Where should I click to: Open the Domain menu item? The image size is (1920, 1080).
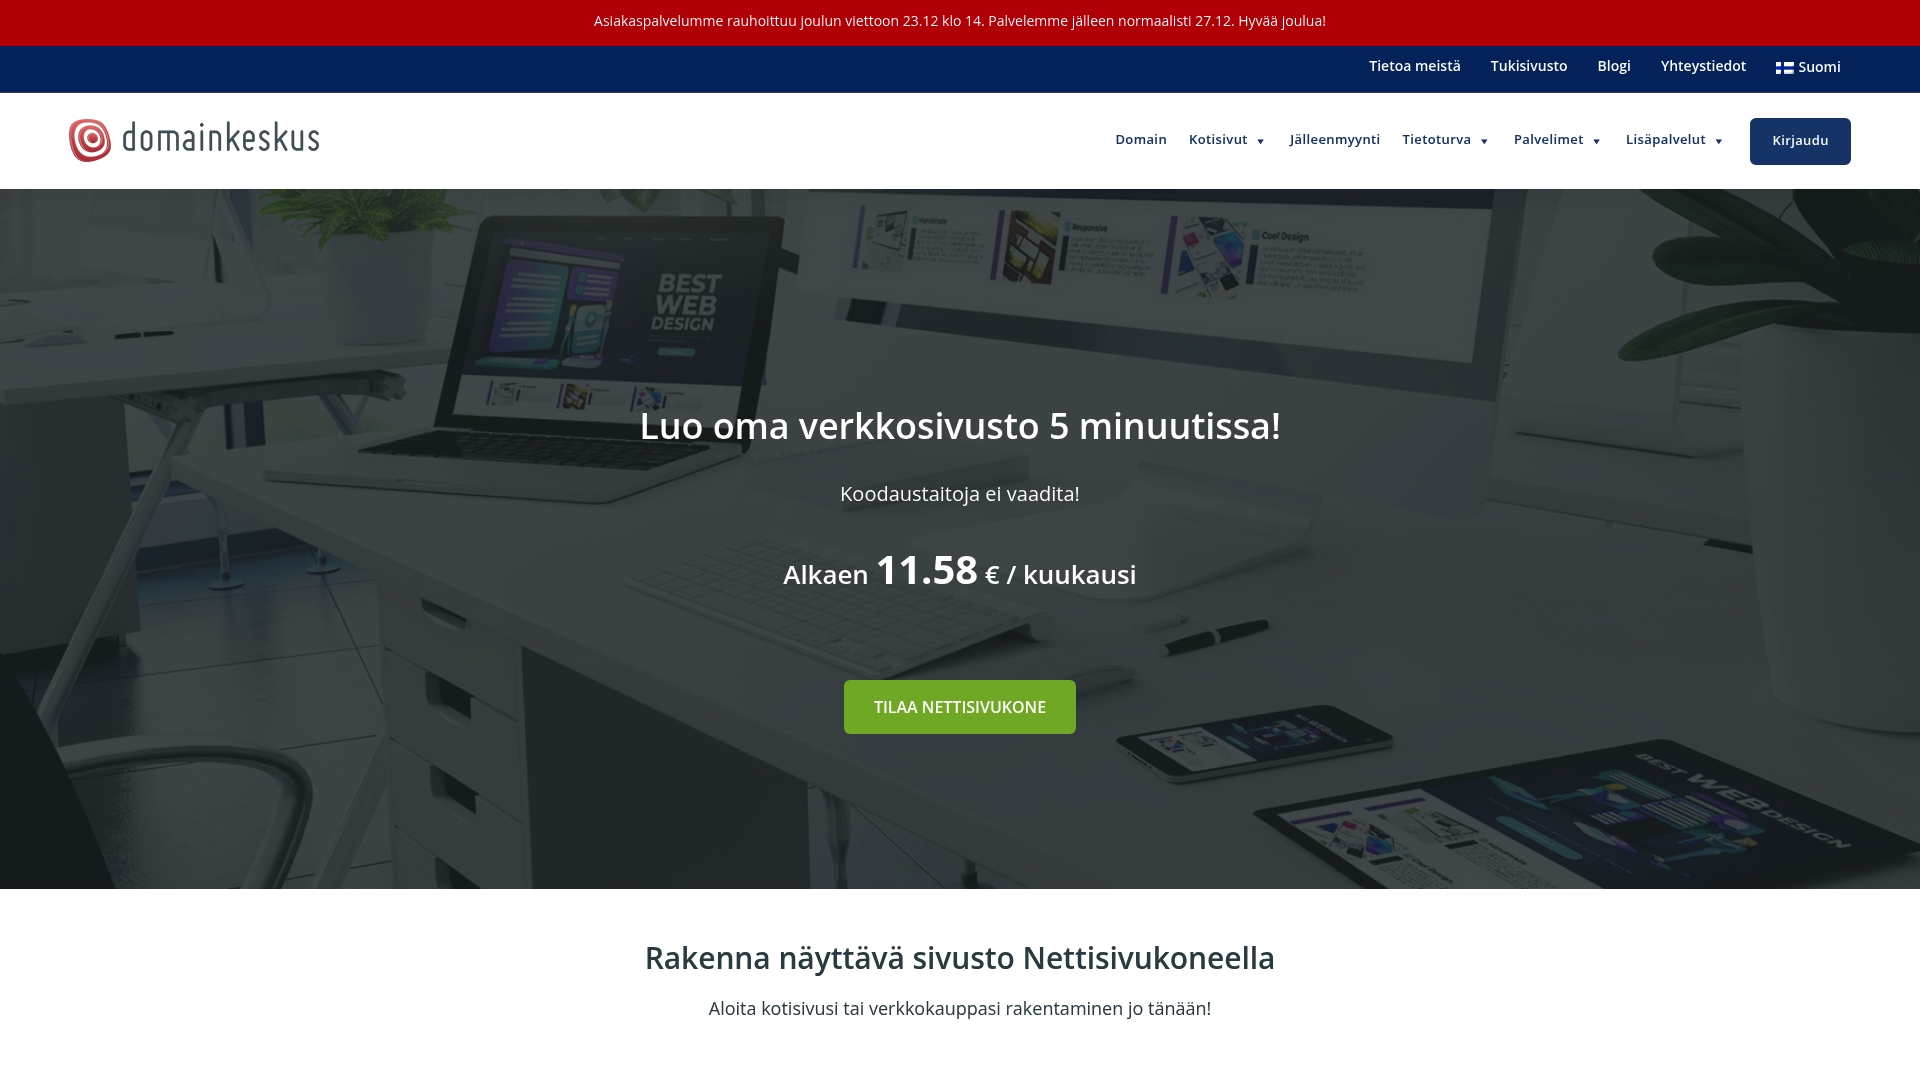click(x=1141, y=140)
